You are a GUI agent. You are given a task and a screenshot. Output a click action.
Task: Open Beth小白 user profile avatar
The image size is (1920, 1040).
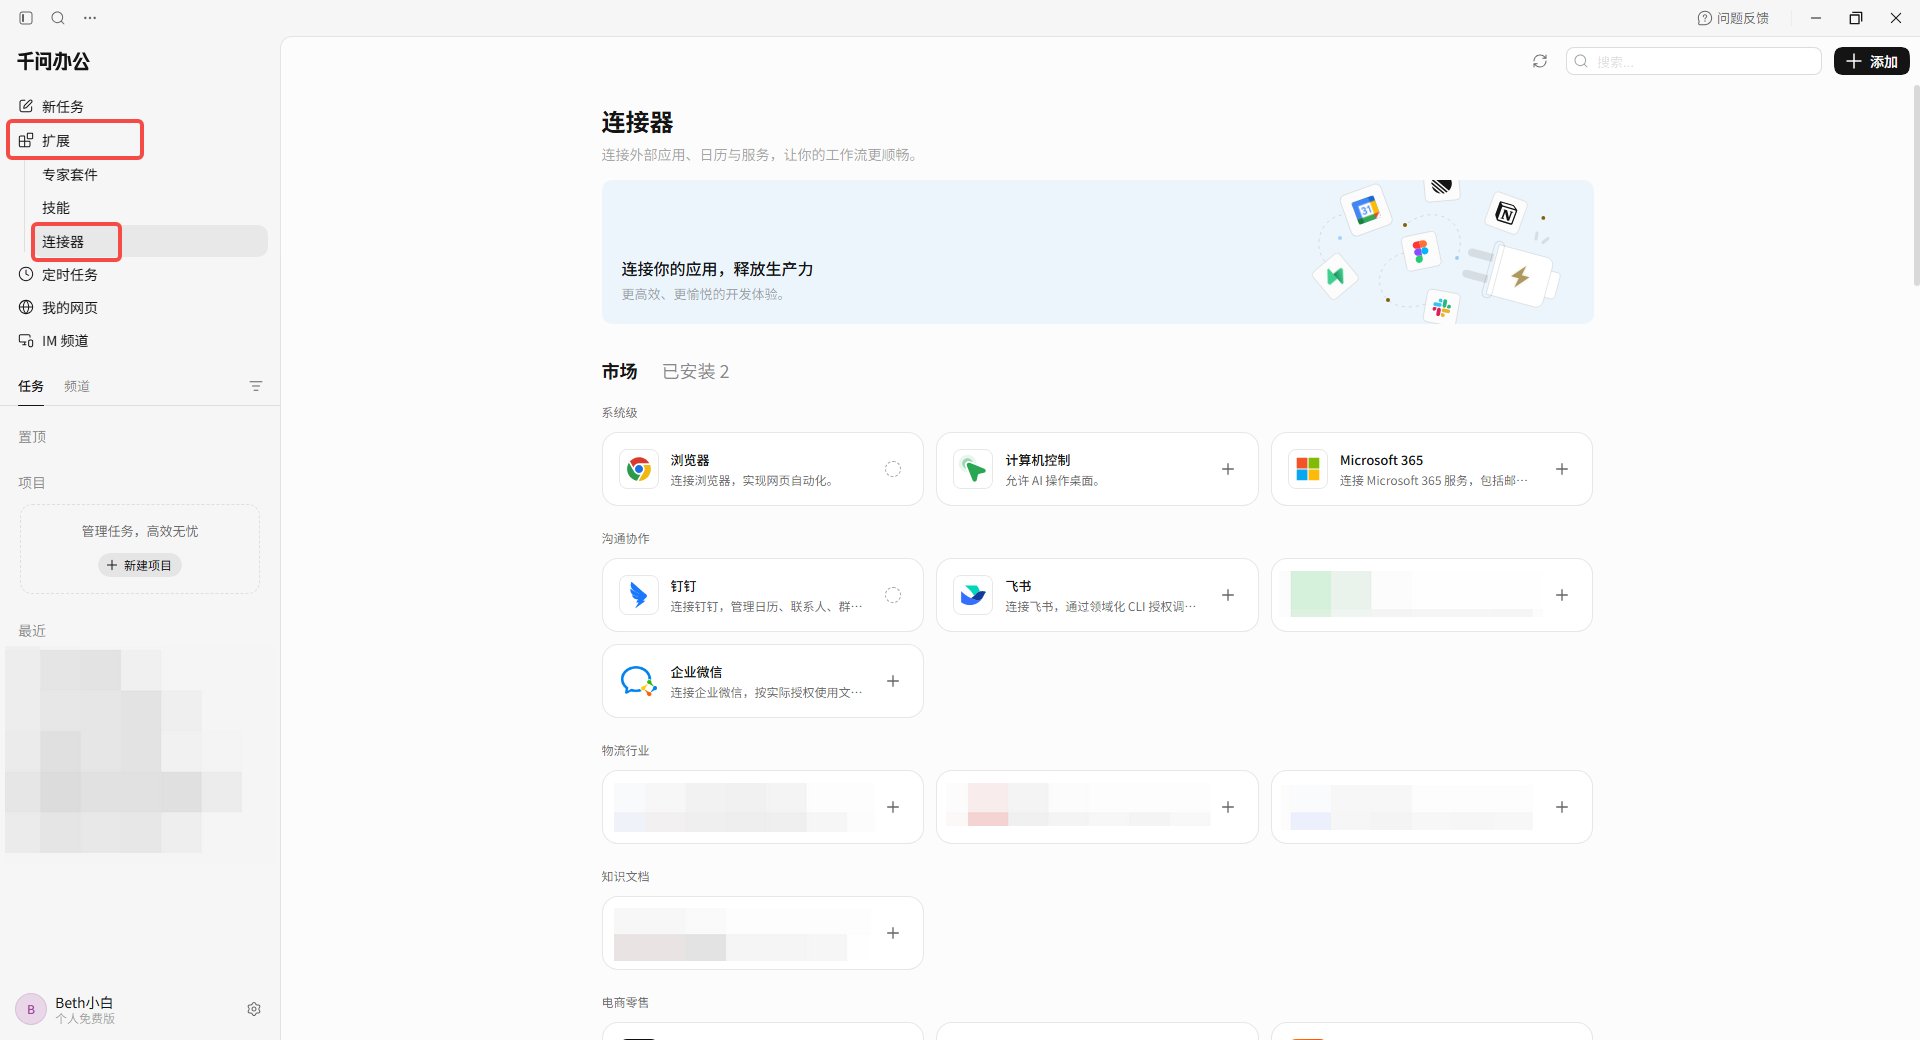pos(31,1009)
